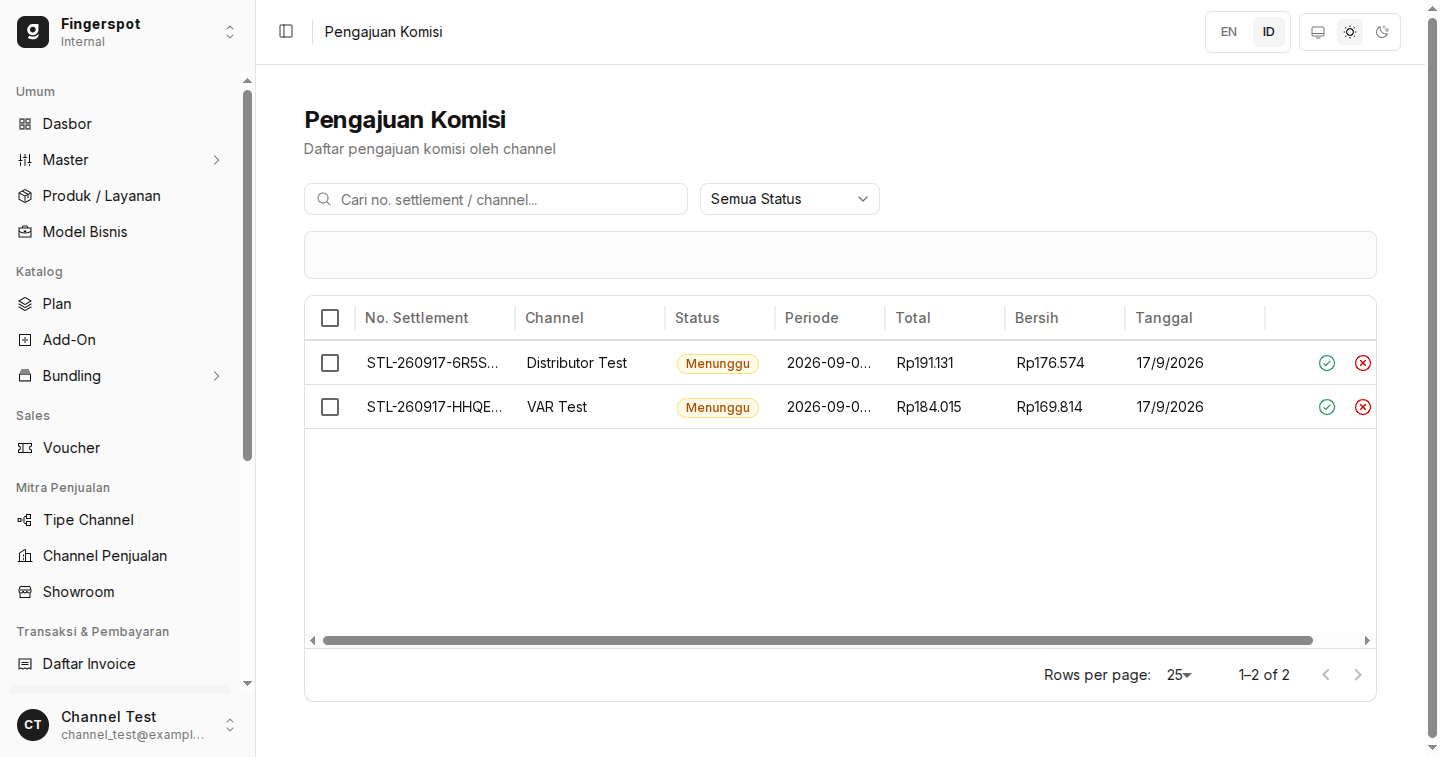Choose the system theme monitor icon
This screenshot has width=1440, height=757.
[x=1318, y=32]
